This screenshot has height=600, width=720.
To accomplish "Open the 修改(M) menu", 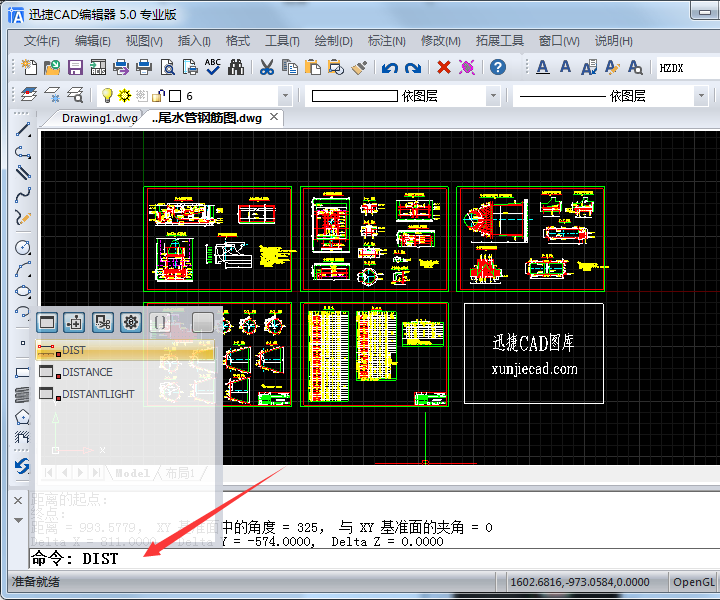I will [440, 41].
